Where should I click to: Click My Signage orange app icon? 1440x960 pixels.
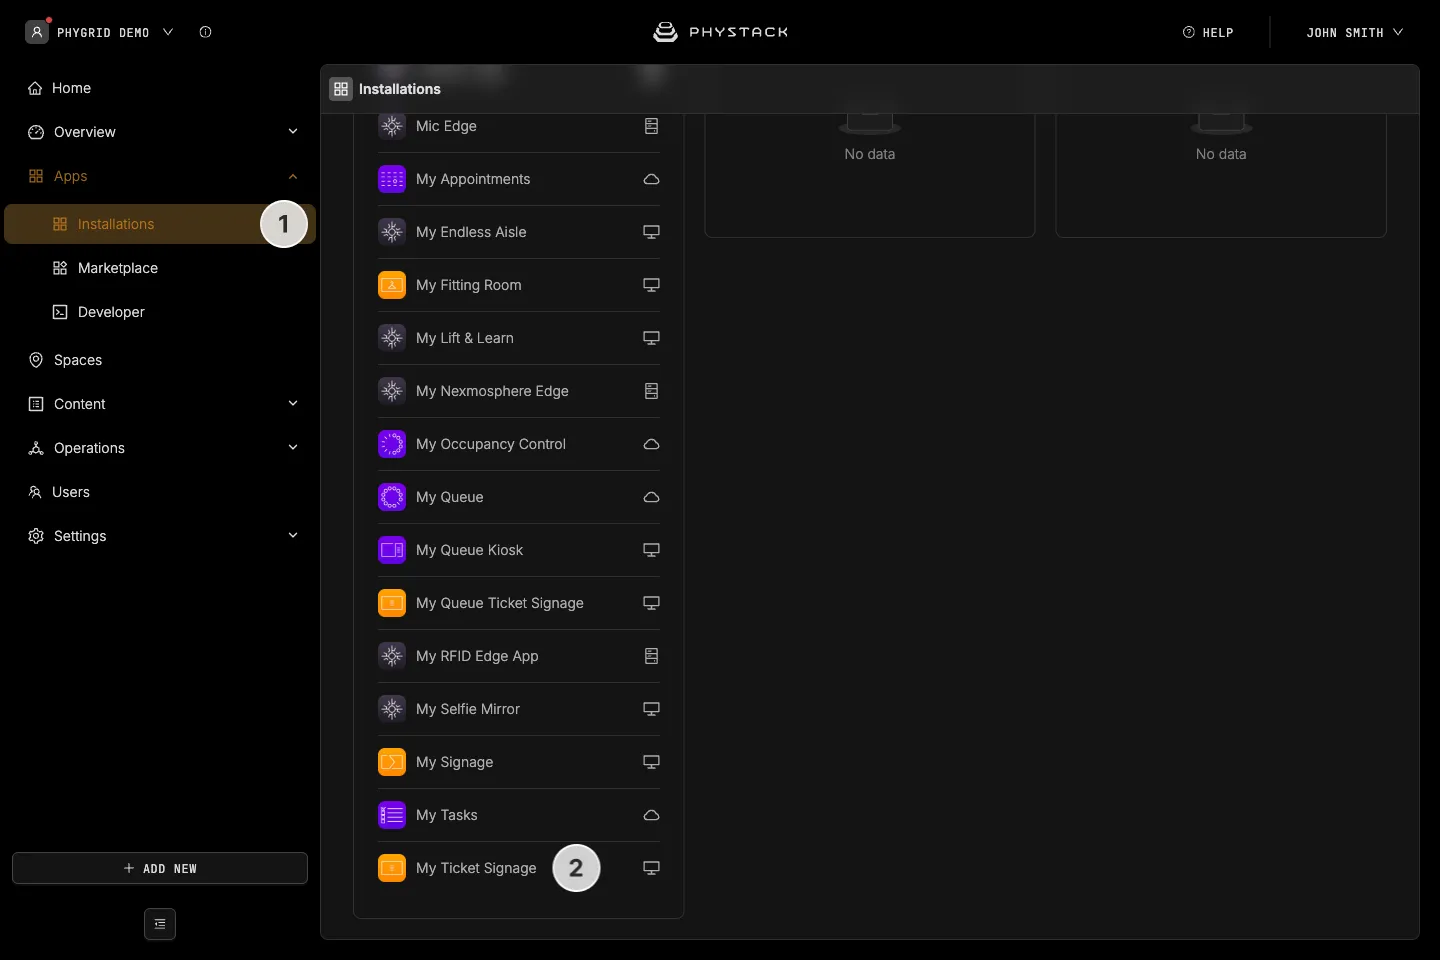[392, 762]
